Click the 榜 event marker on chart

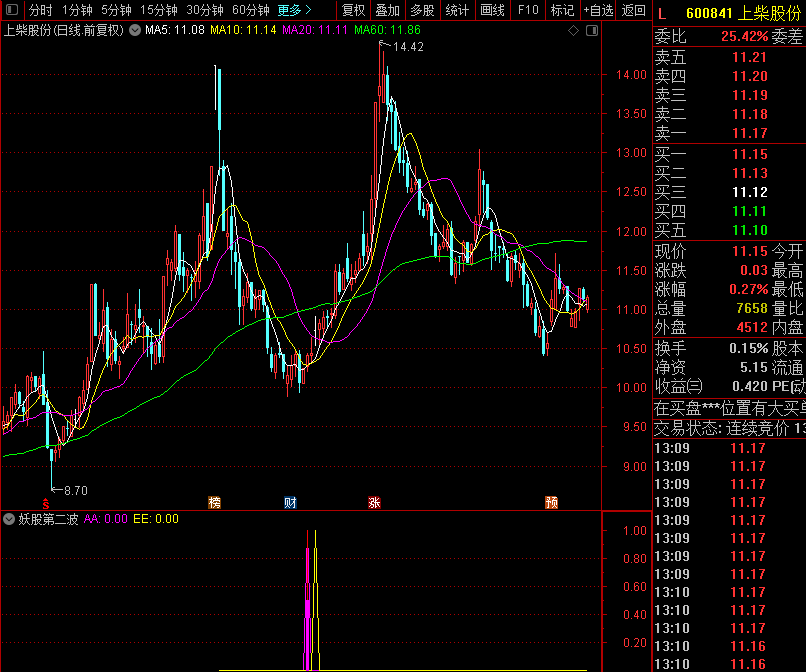(214, 502)
